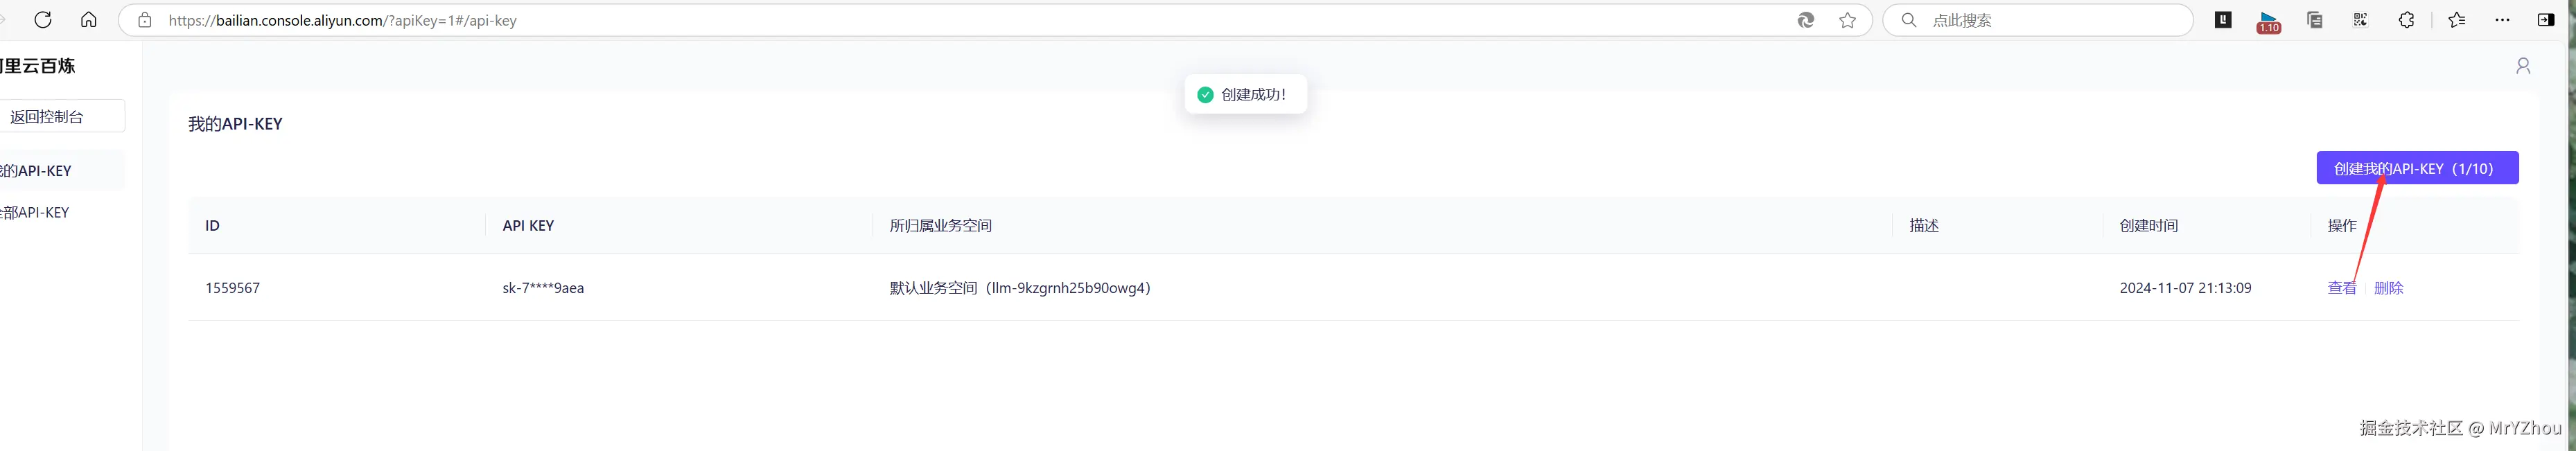This screenshot has width=2576, height=451.
Task: Click the 描述 column header
Action: tap(1924, 226)
